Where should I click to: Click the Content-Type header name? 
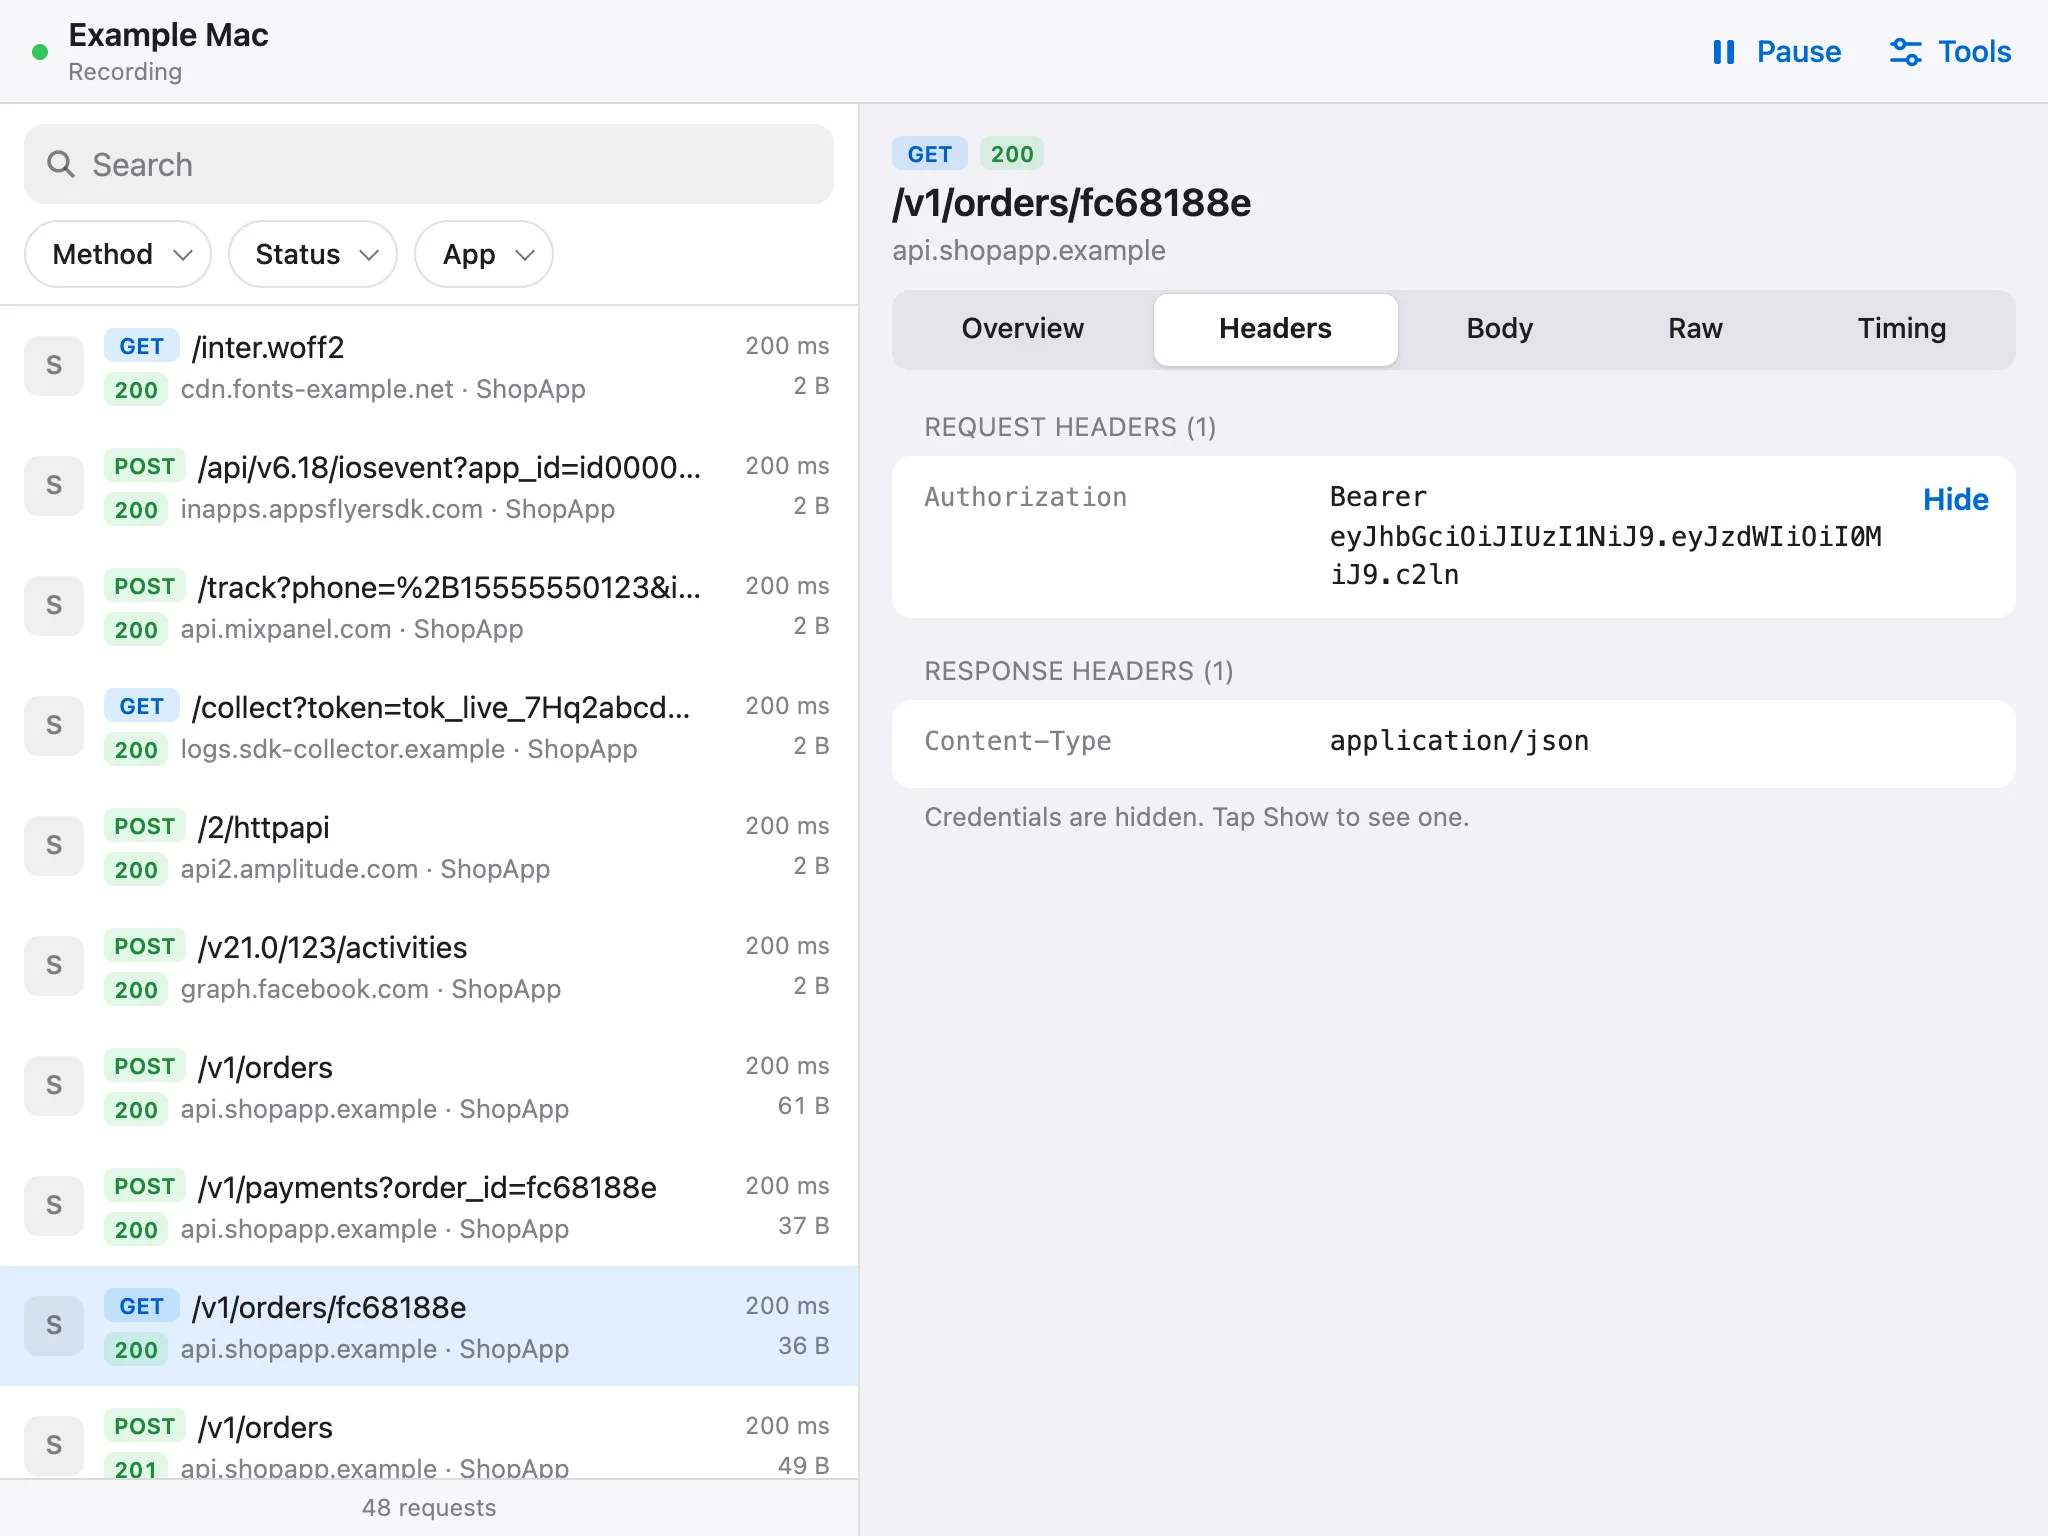coord(1017,741)
